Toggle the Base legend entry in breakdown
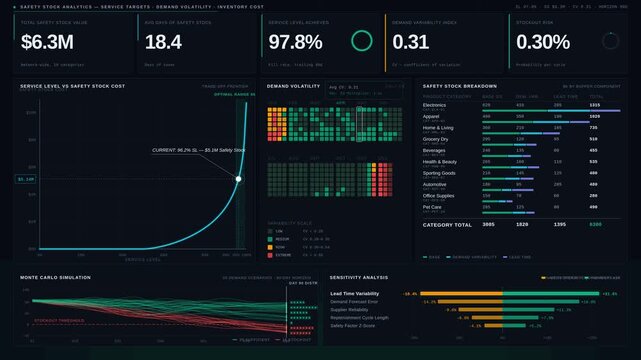Viewport: 641px width, 360px height. [432, 257]
